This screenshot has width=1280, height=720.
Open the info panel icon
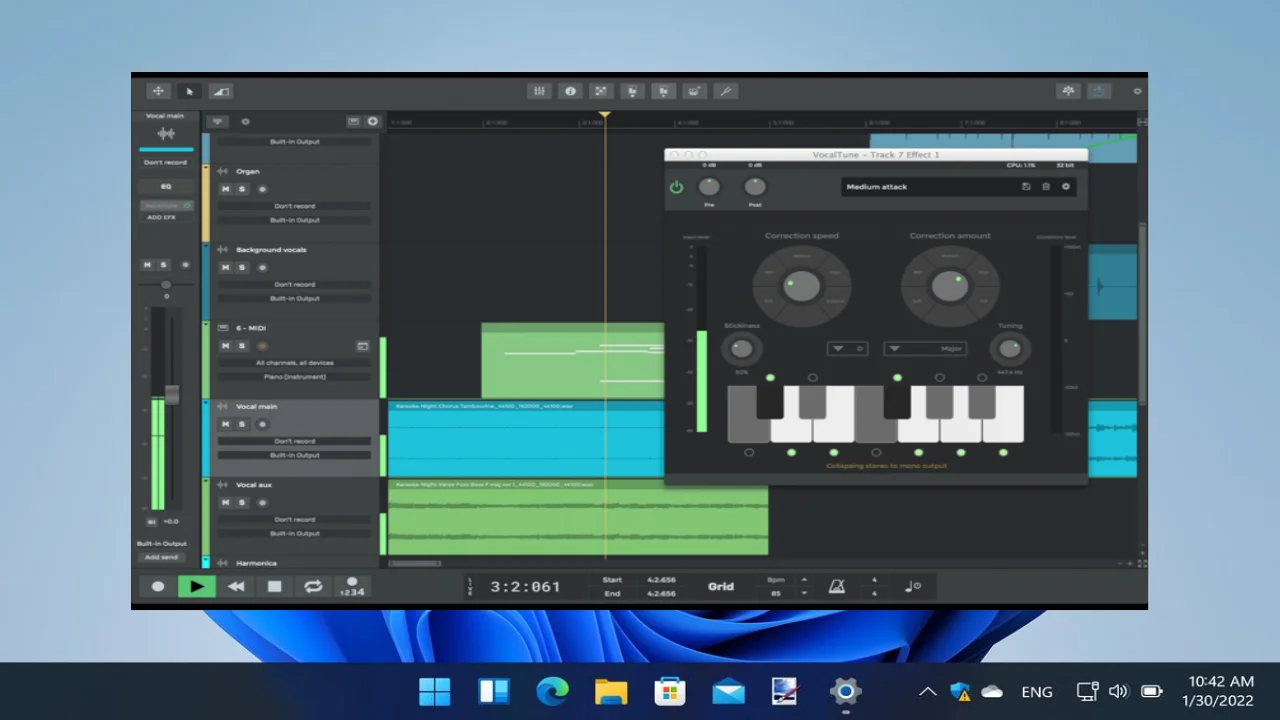click(x=570, y=91)
